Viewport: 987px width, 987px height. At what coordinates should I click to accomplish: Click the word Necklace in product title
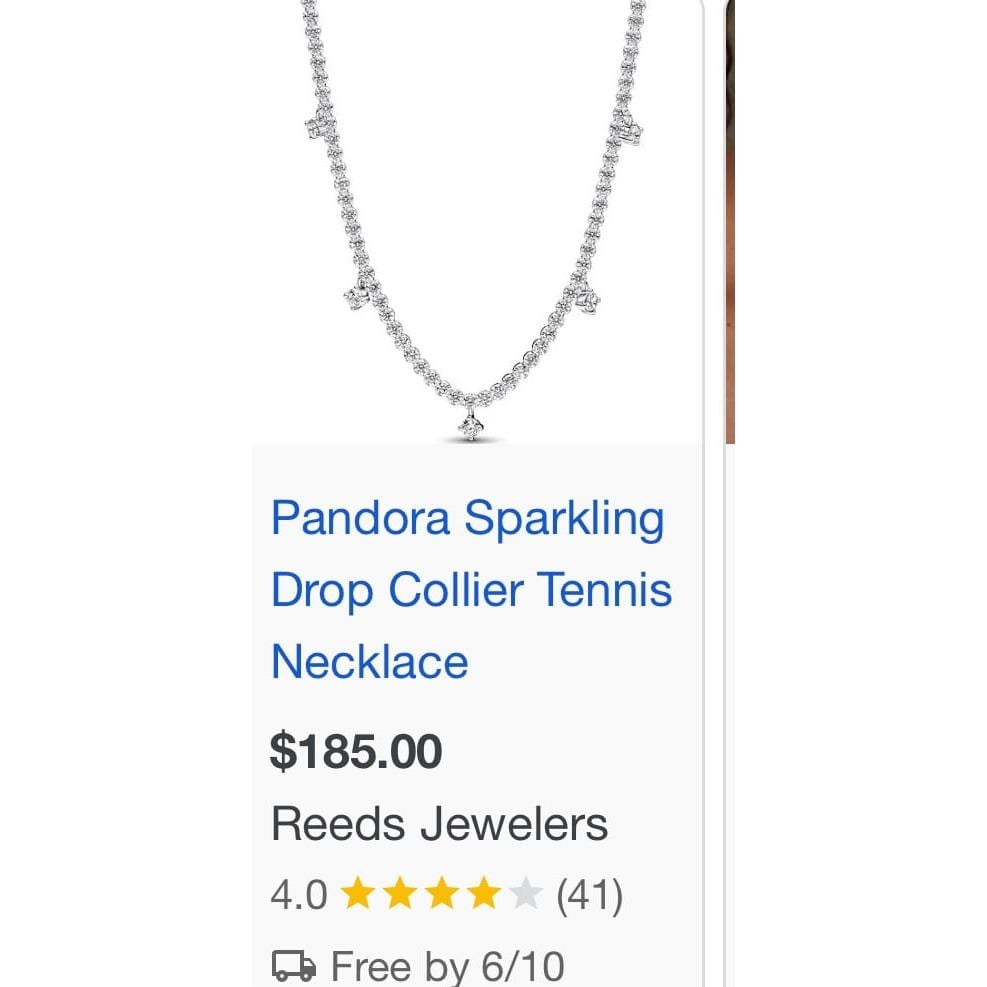369,662
